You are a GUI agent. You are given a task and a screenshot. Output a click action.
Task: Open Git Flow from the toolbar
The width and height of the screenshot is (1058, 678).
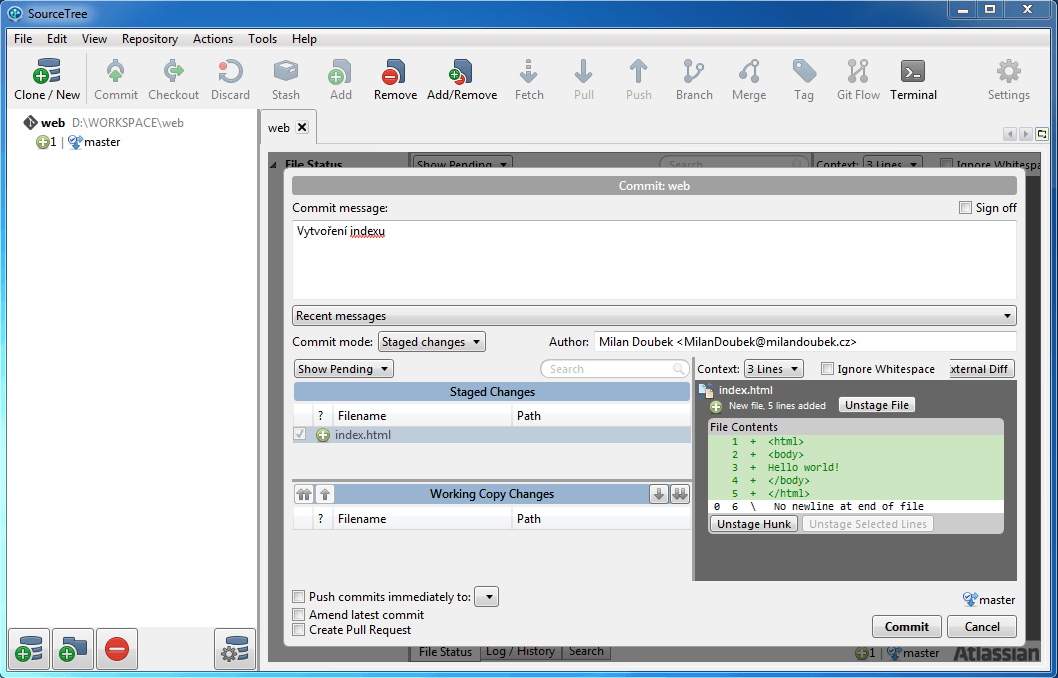[x=858, y=79]
